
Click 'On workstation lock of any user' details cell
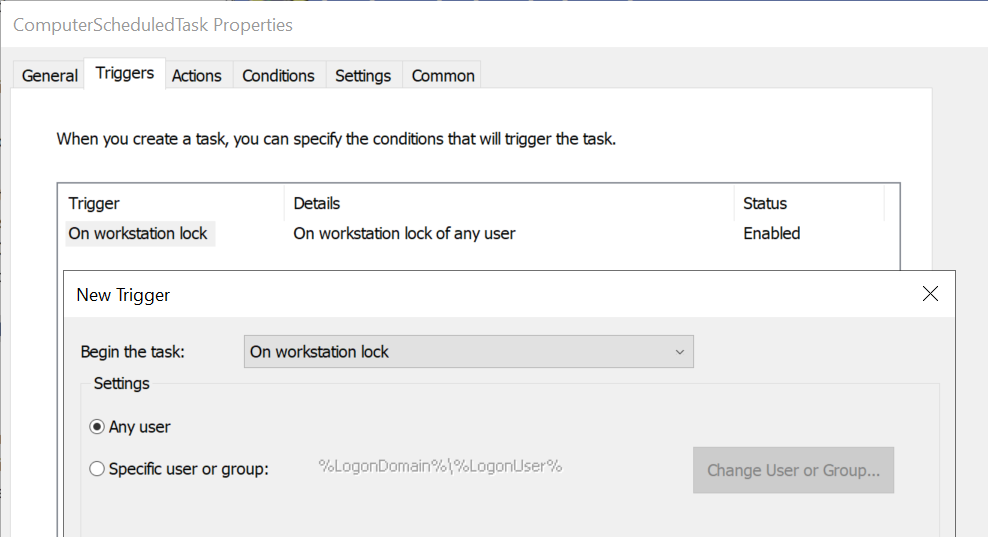click(404, 233)
